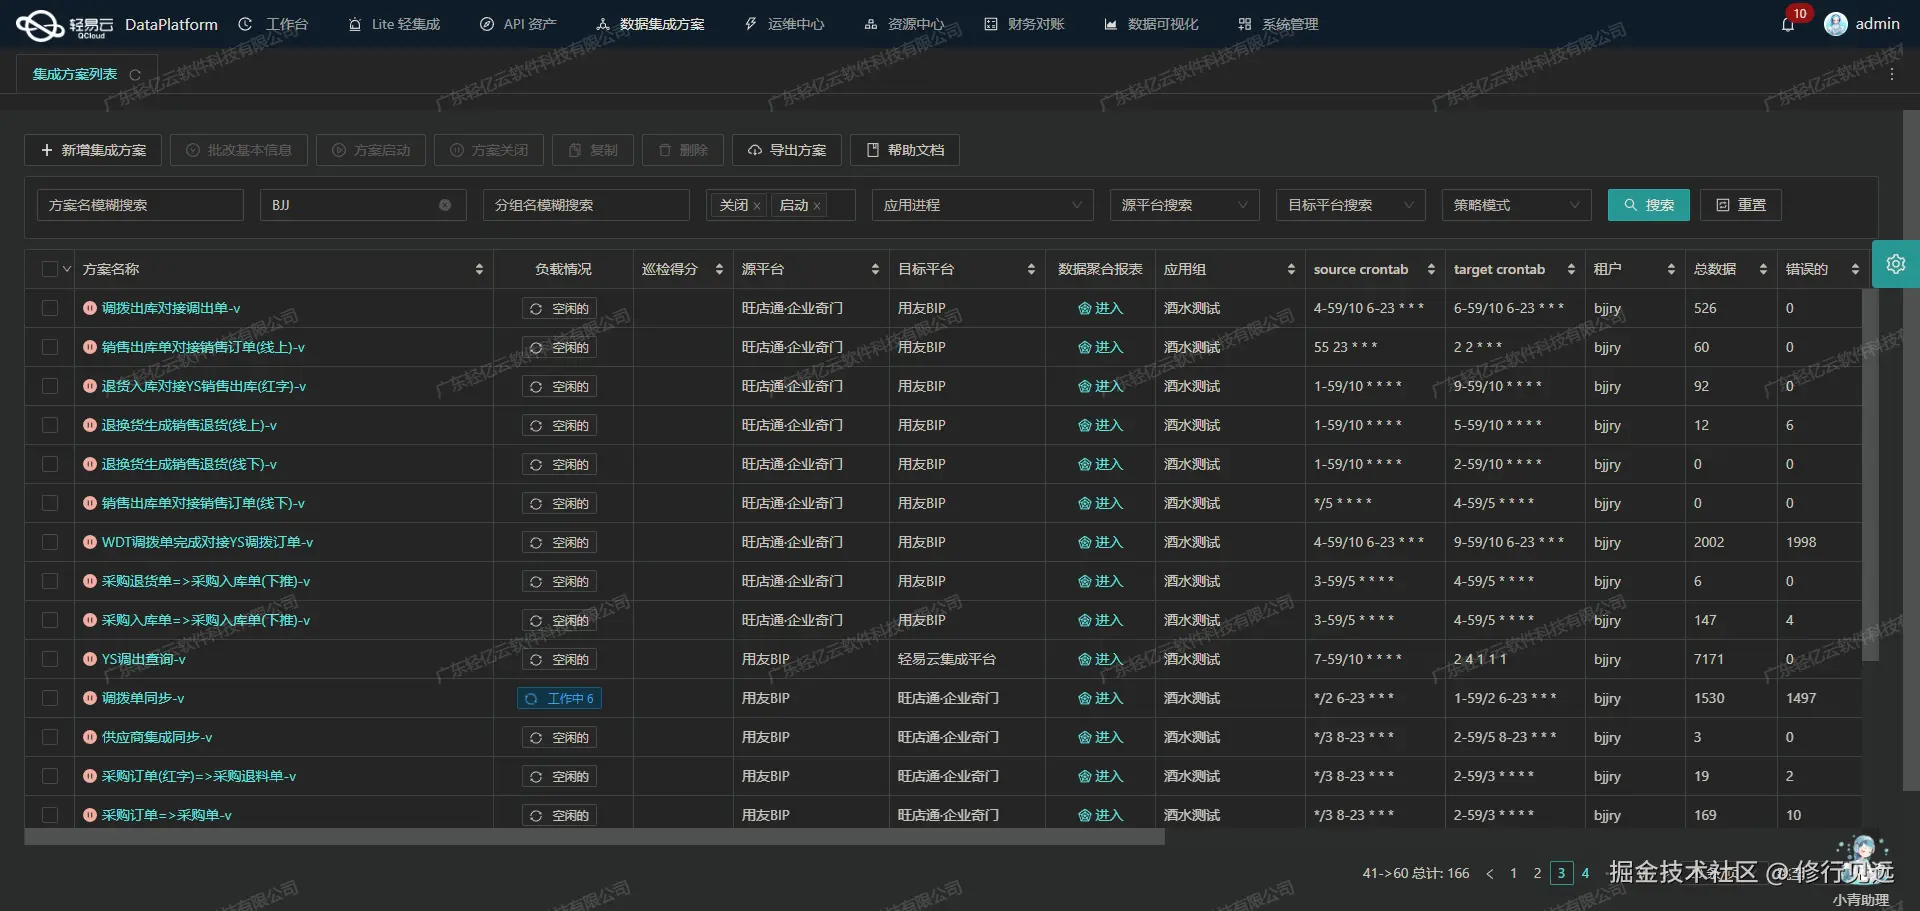1920x911 pixels.
Task: Click the 新增集成方案 button
Action: point(92,150)
